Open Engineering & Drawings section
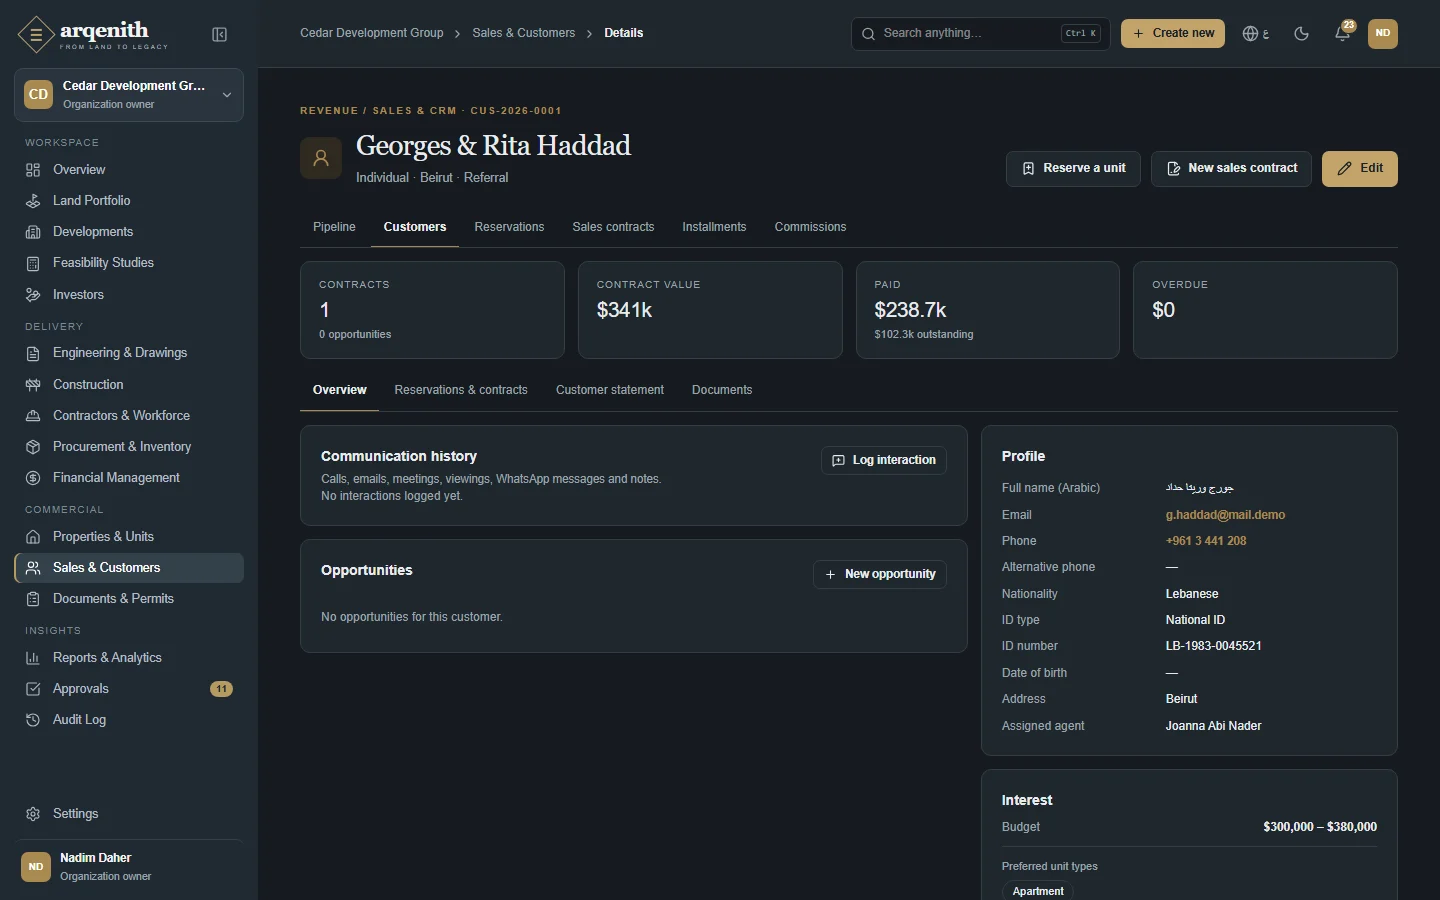Image resolution: width=1440 pixels, height=900 pixels. point(129,353)
